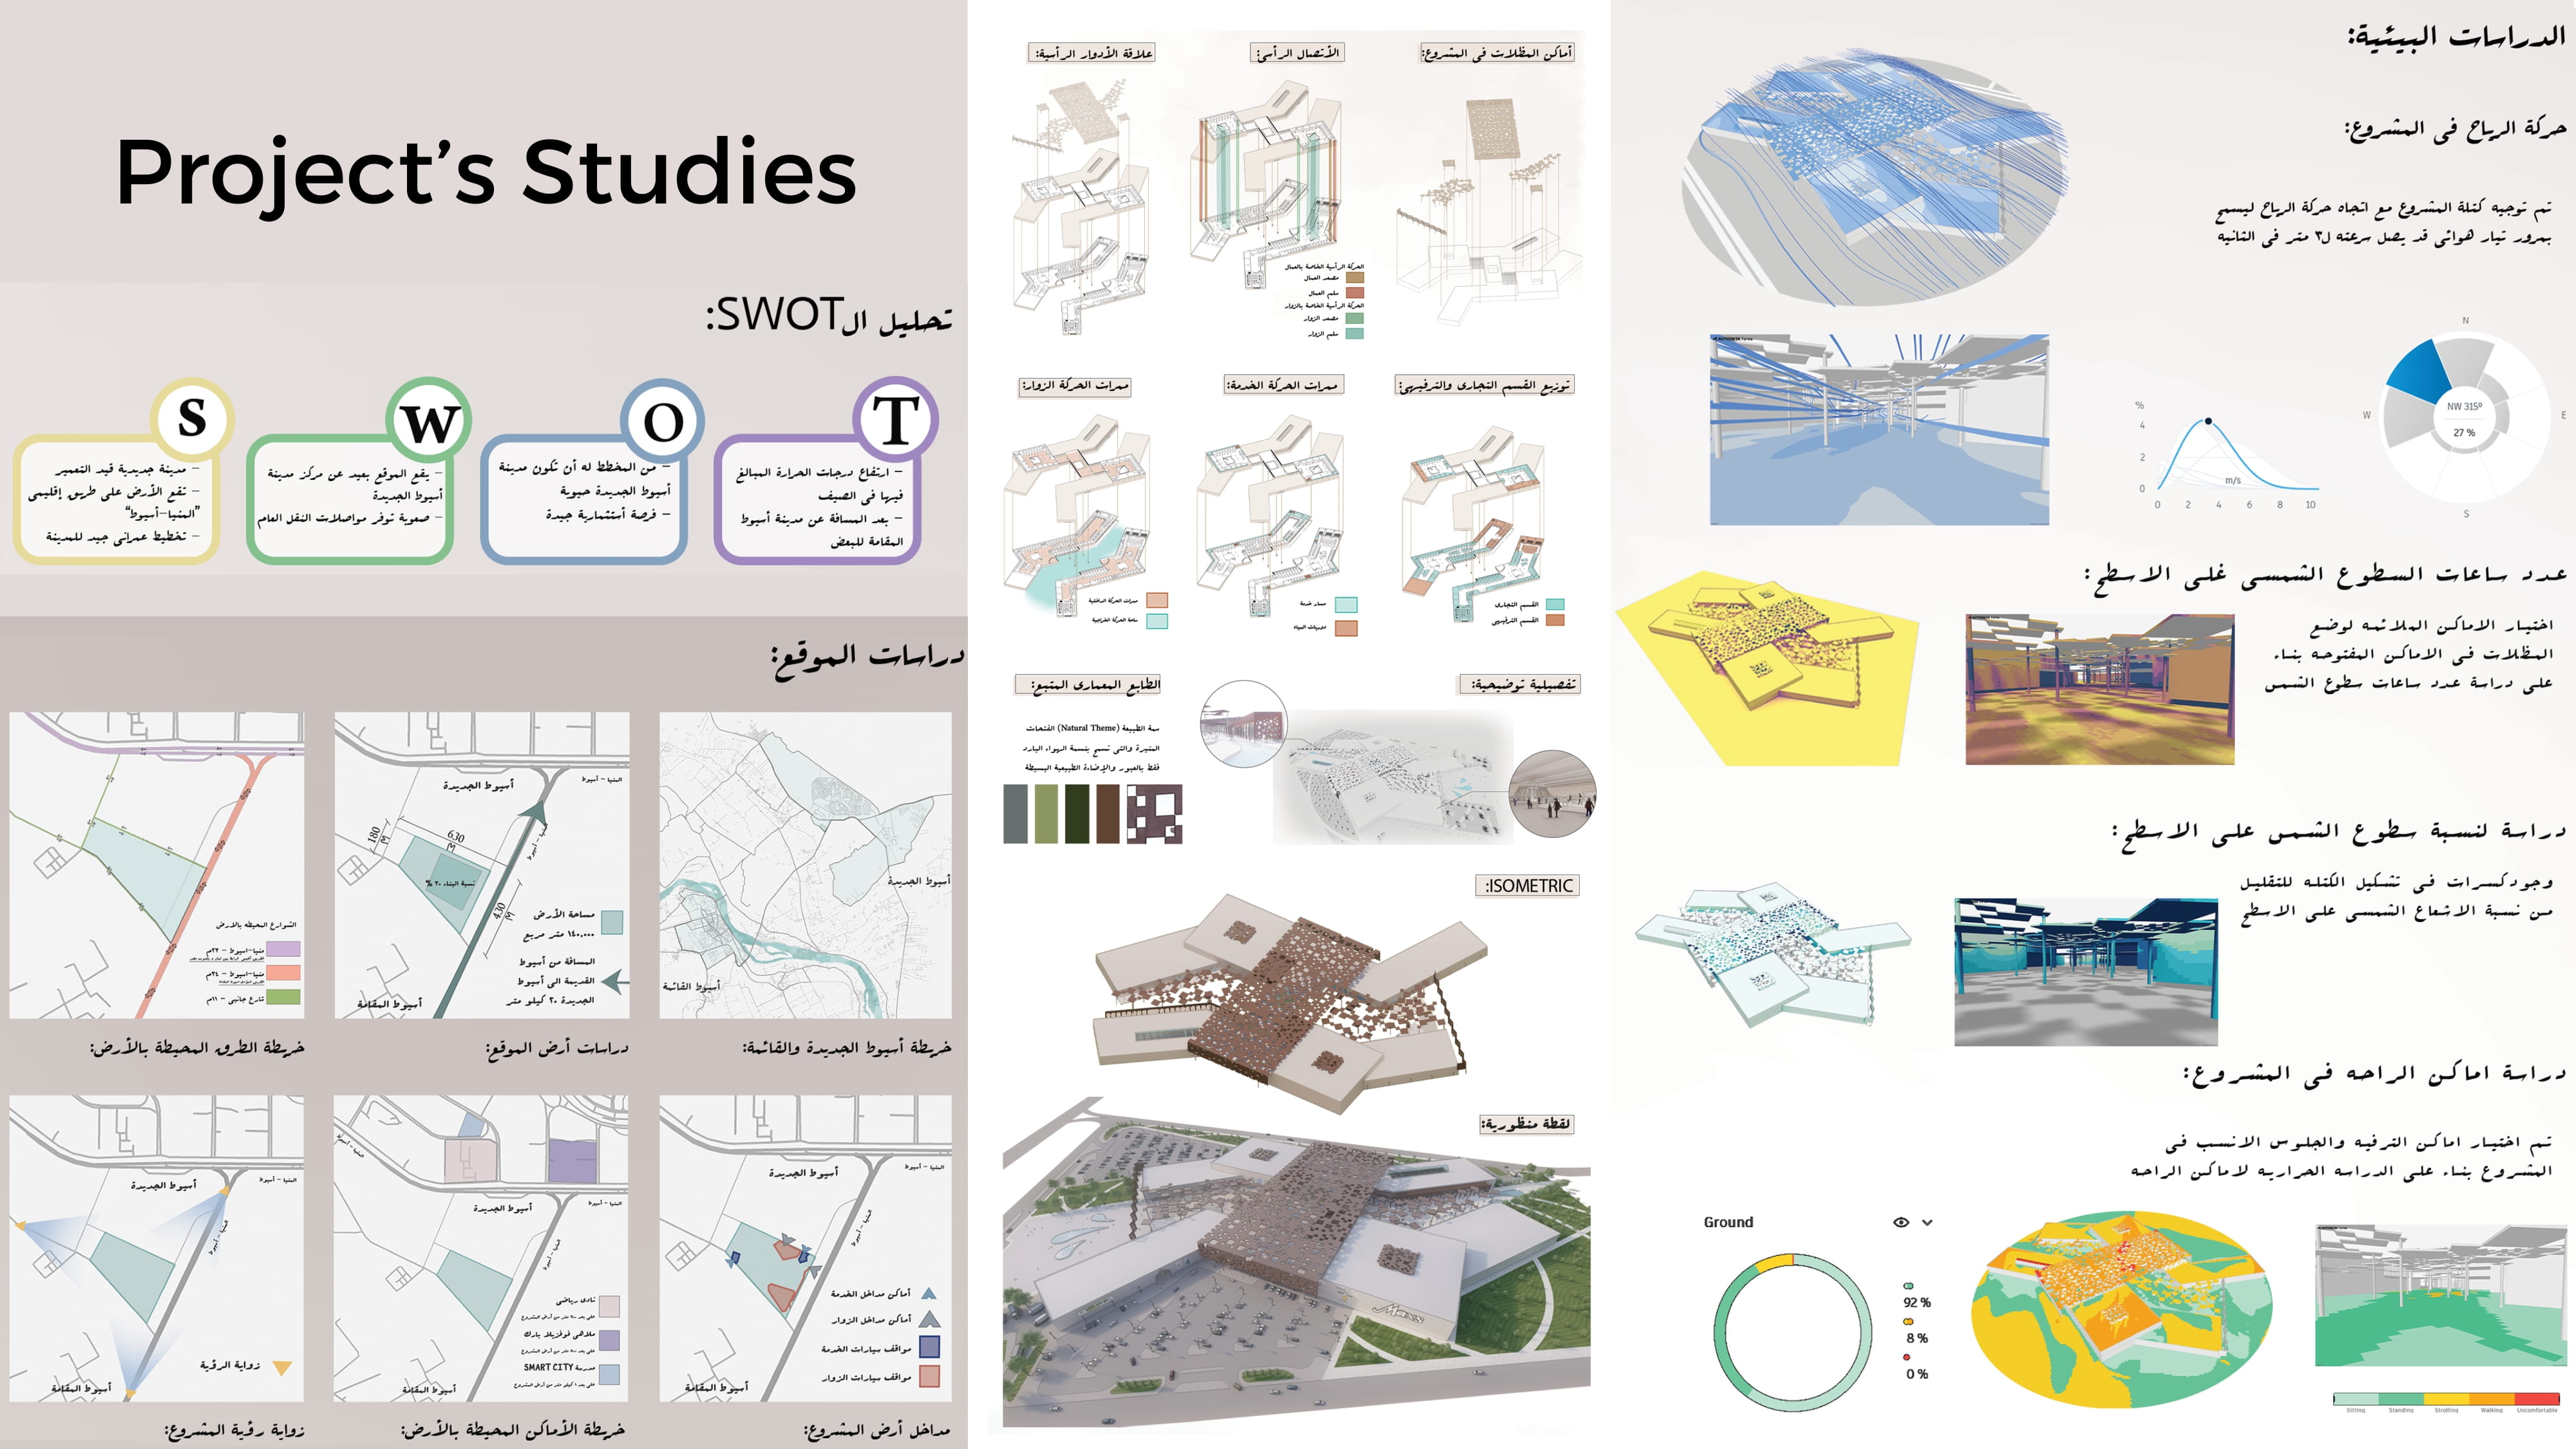Select the brown swatch in the material palette
Viewport: 2576px width, 1449px height.
[x=1108, y=814]
